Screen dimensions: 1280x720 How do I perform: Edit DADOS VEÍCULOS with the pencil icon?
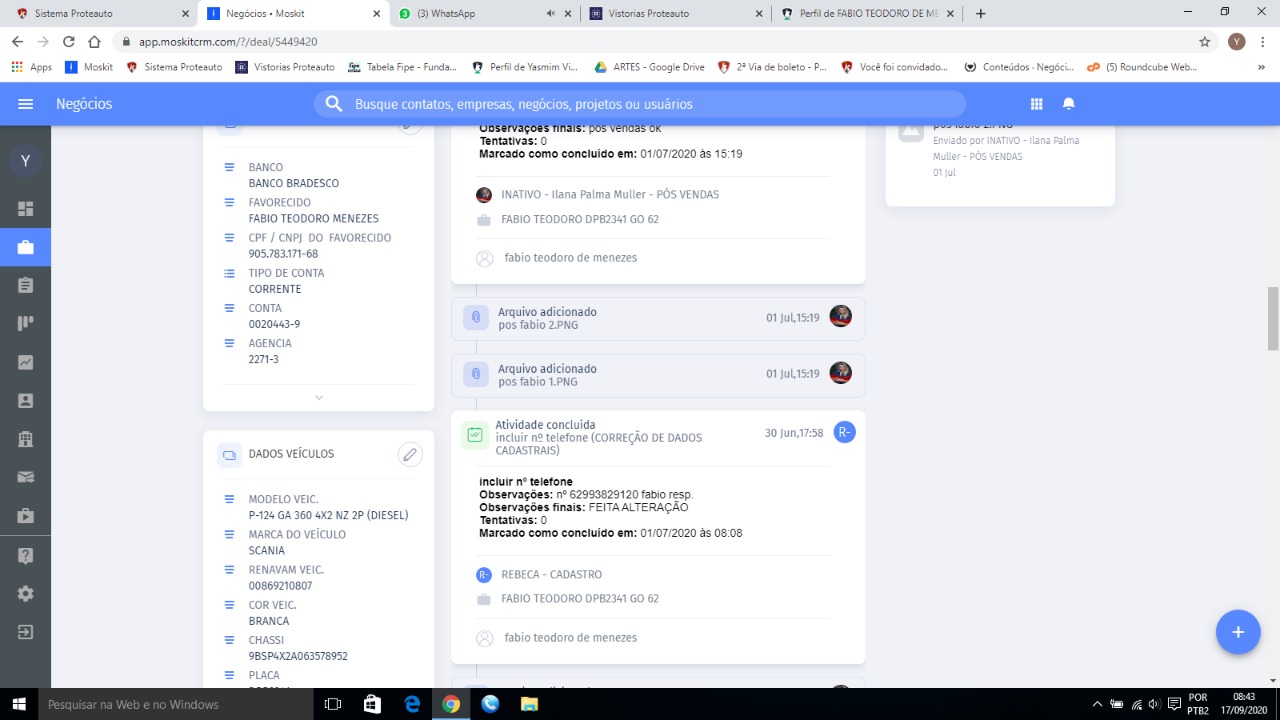[409, 455]
